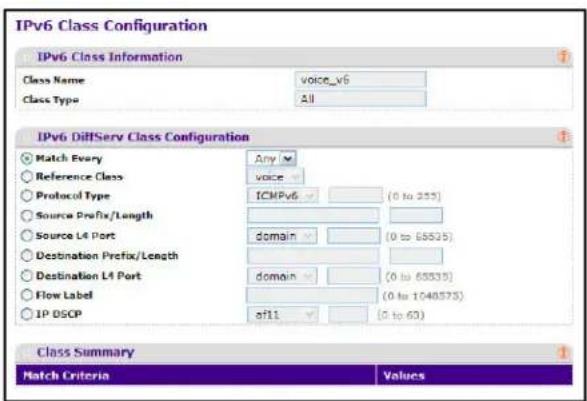The width and height of the screenshot is (587, 401).
Task: Choose the Protocol Type radio option
Action: (27, 195)
